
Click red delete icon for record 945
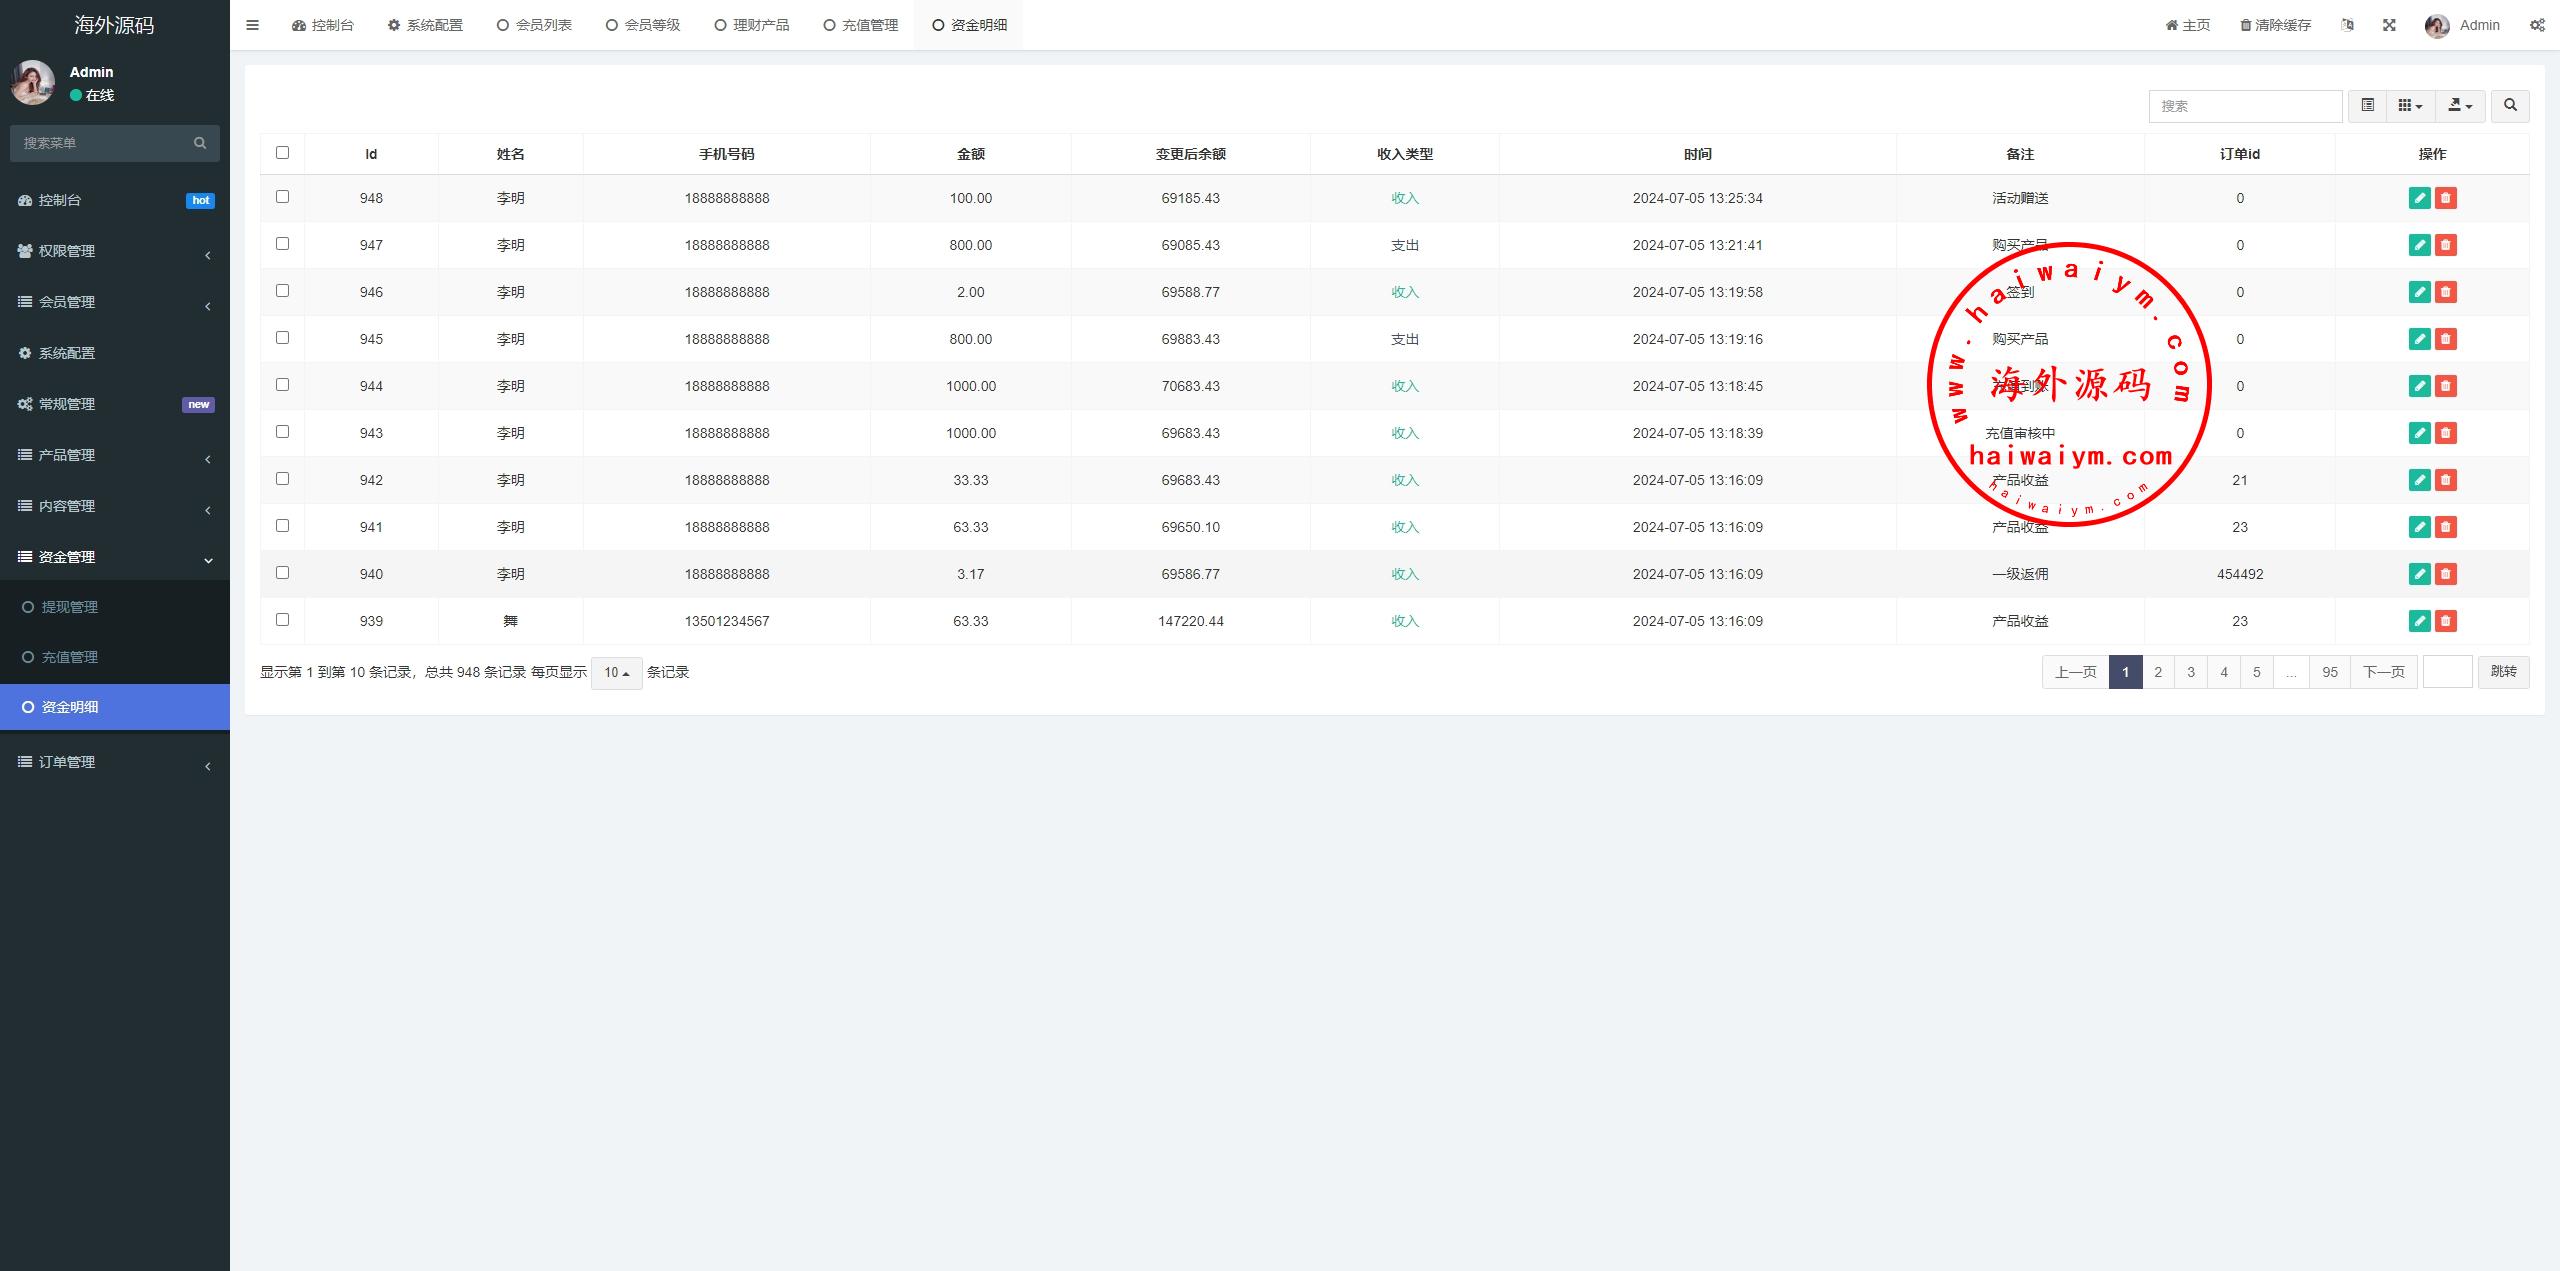click(x=2446, y=339)
